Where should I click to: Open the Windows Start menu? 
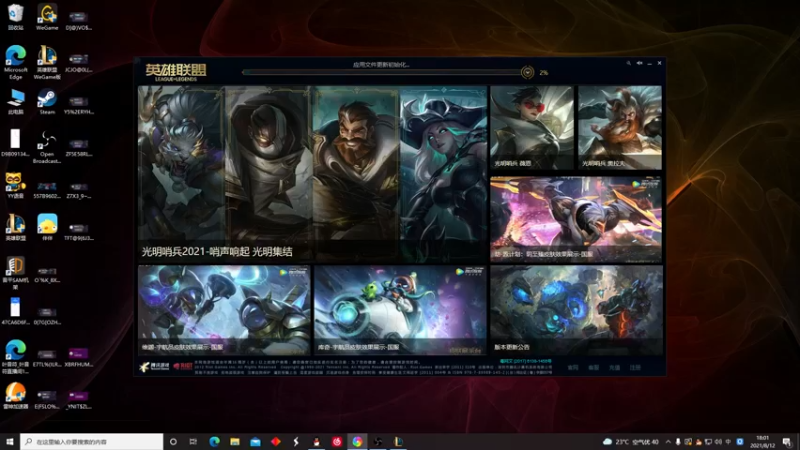(10, 441)
